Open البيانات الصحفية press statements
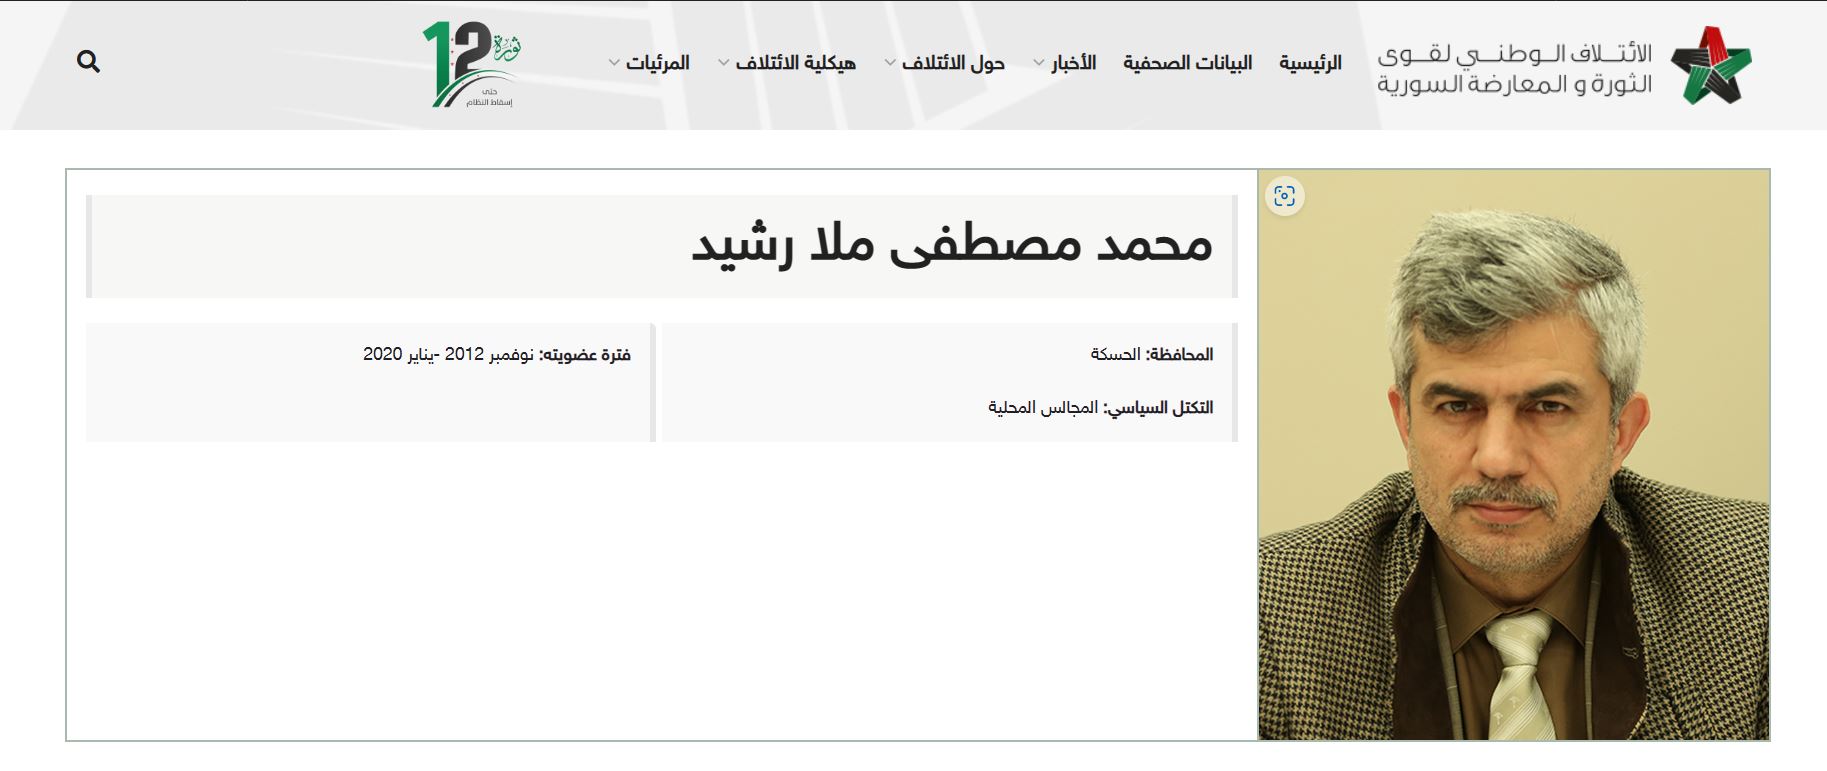 point(1187,63)
